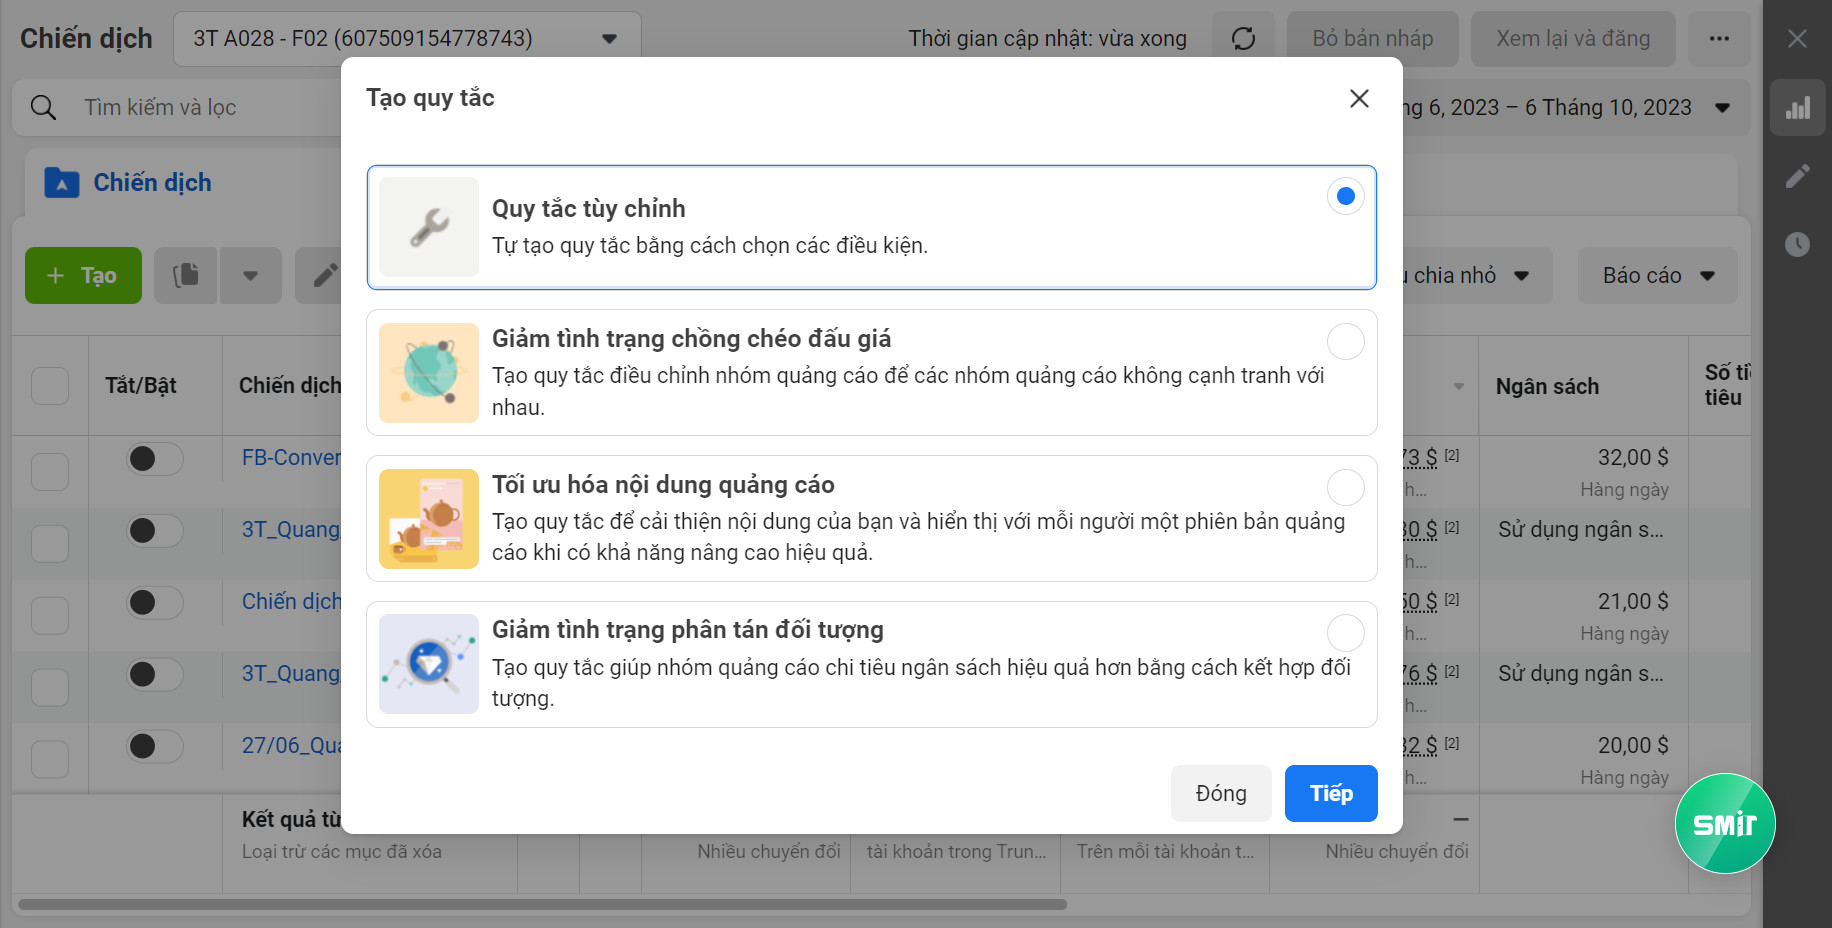Click the 32,00 $ budget value

pyautogui.click(x=1633, y=457)
